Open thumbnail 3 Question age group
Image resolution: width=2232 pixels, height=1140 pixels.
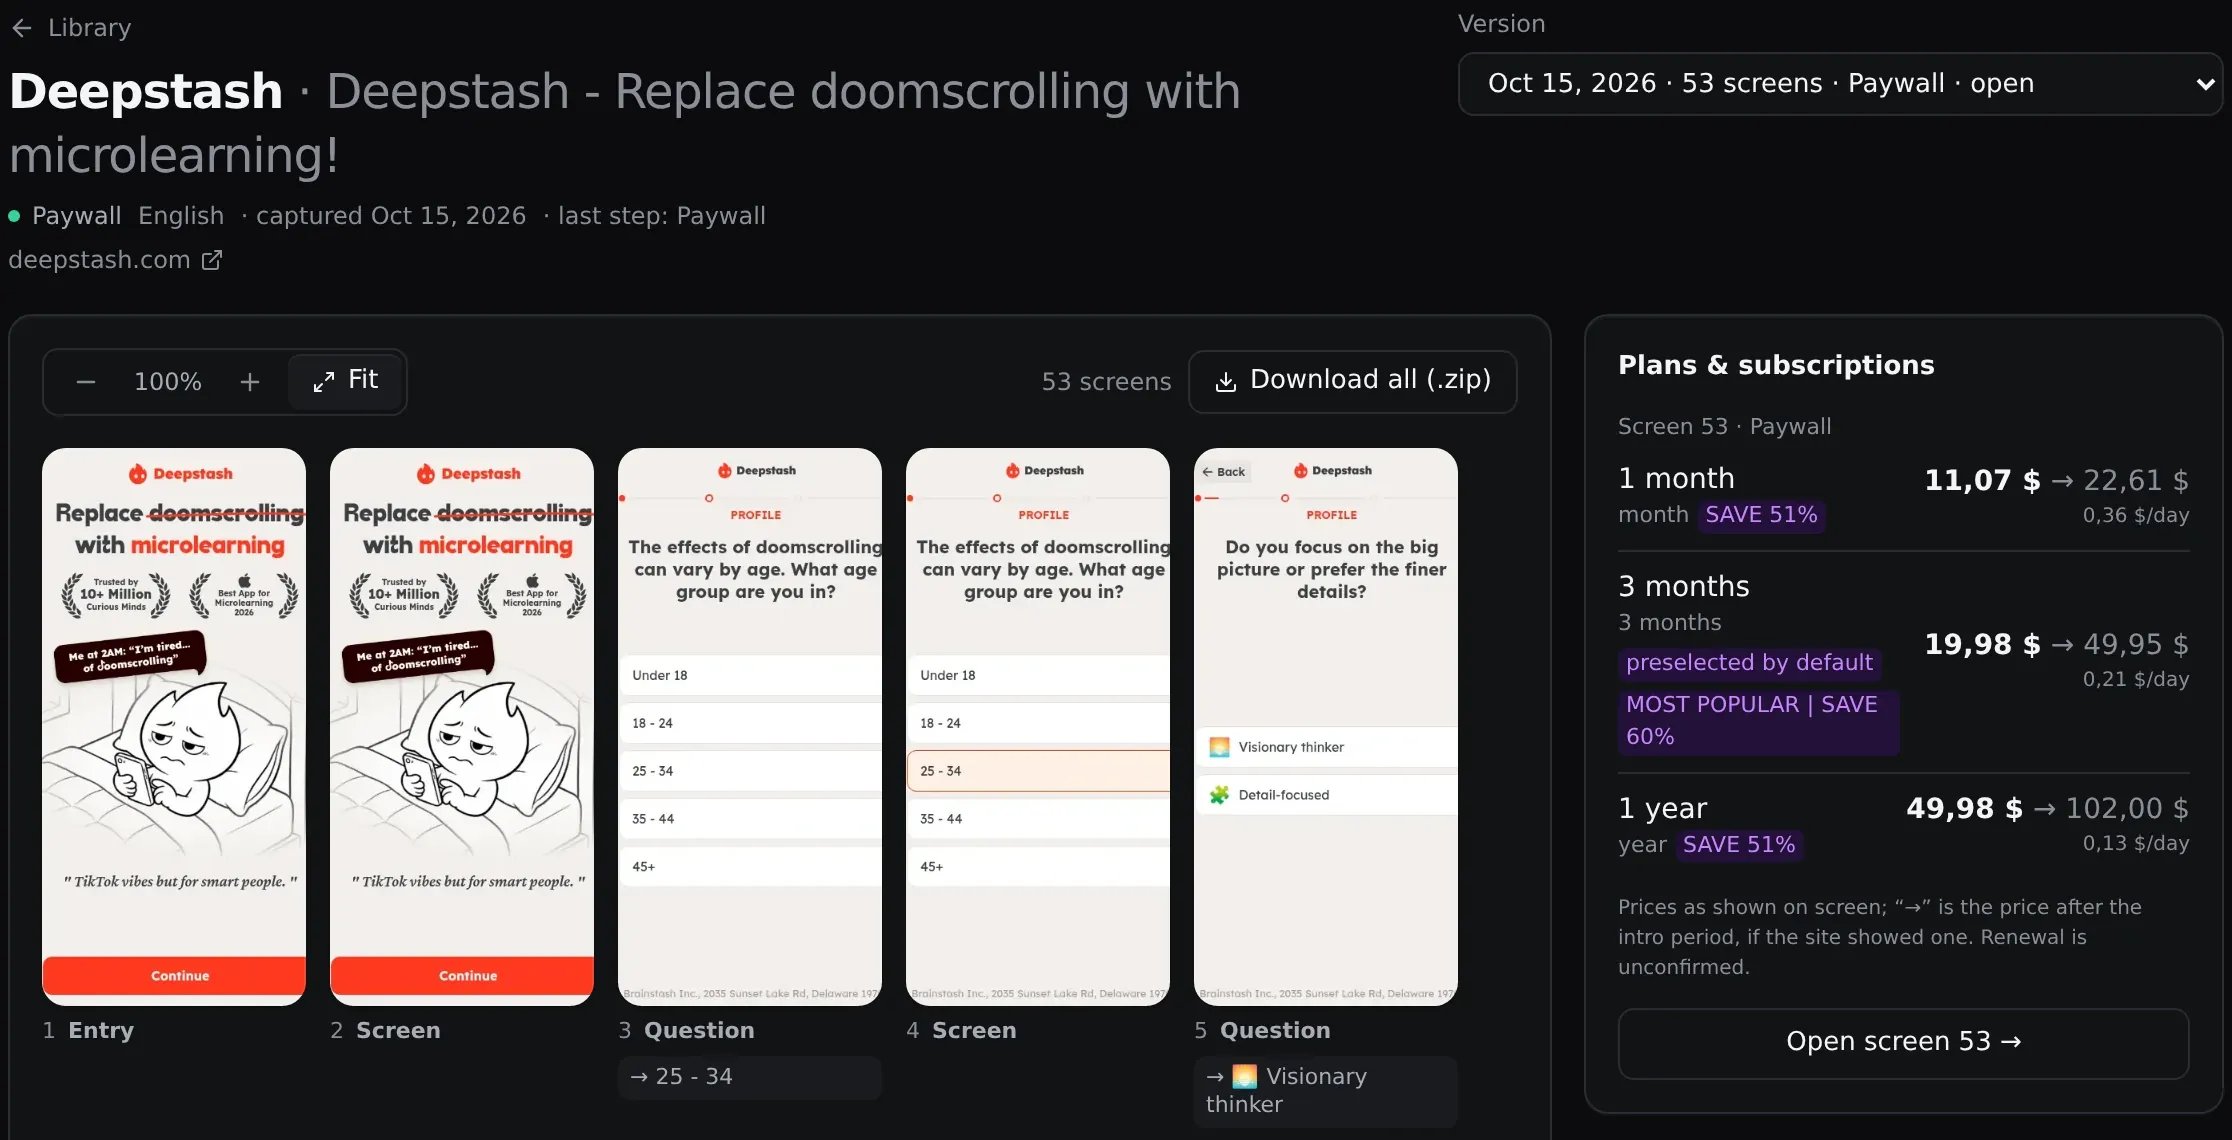coord(750,727)
